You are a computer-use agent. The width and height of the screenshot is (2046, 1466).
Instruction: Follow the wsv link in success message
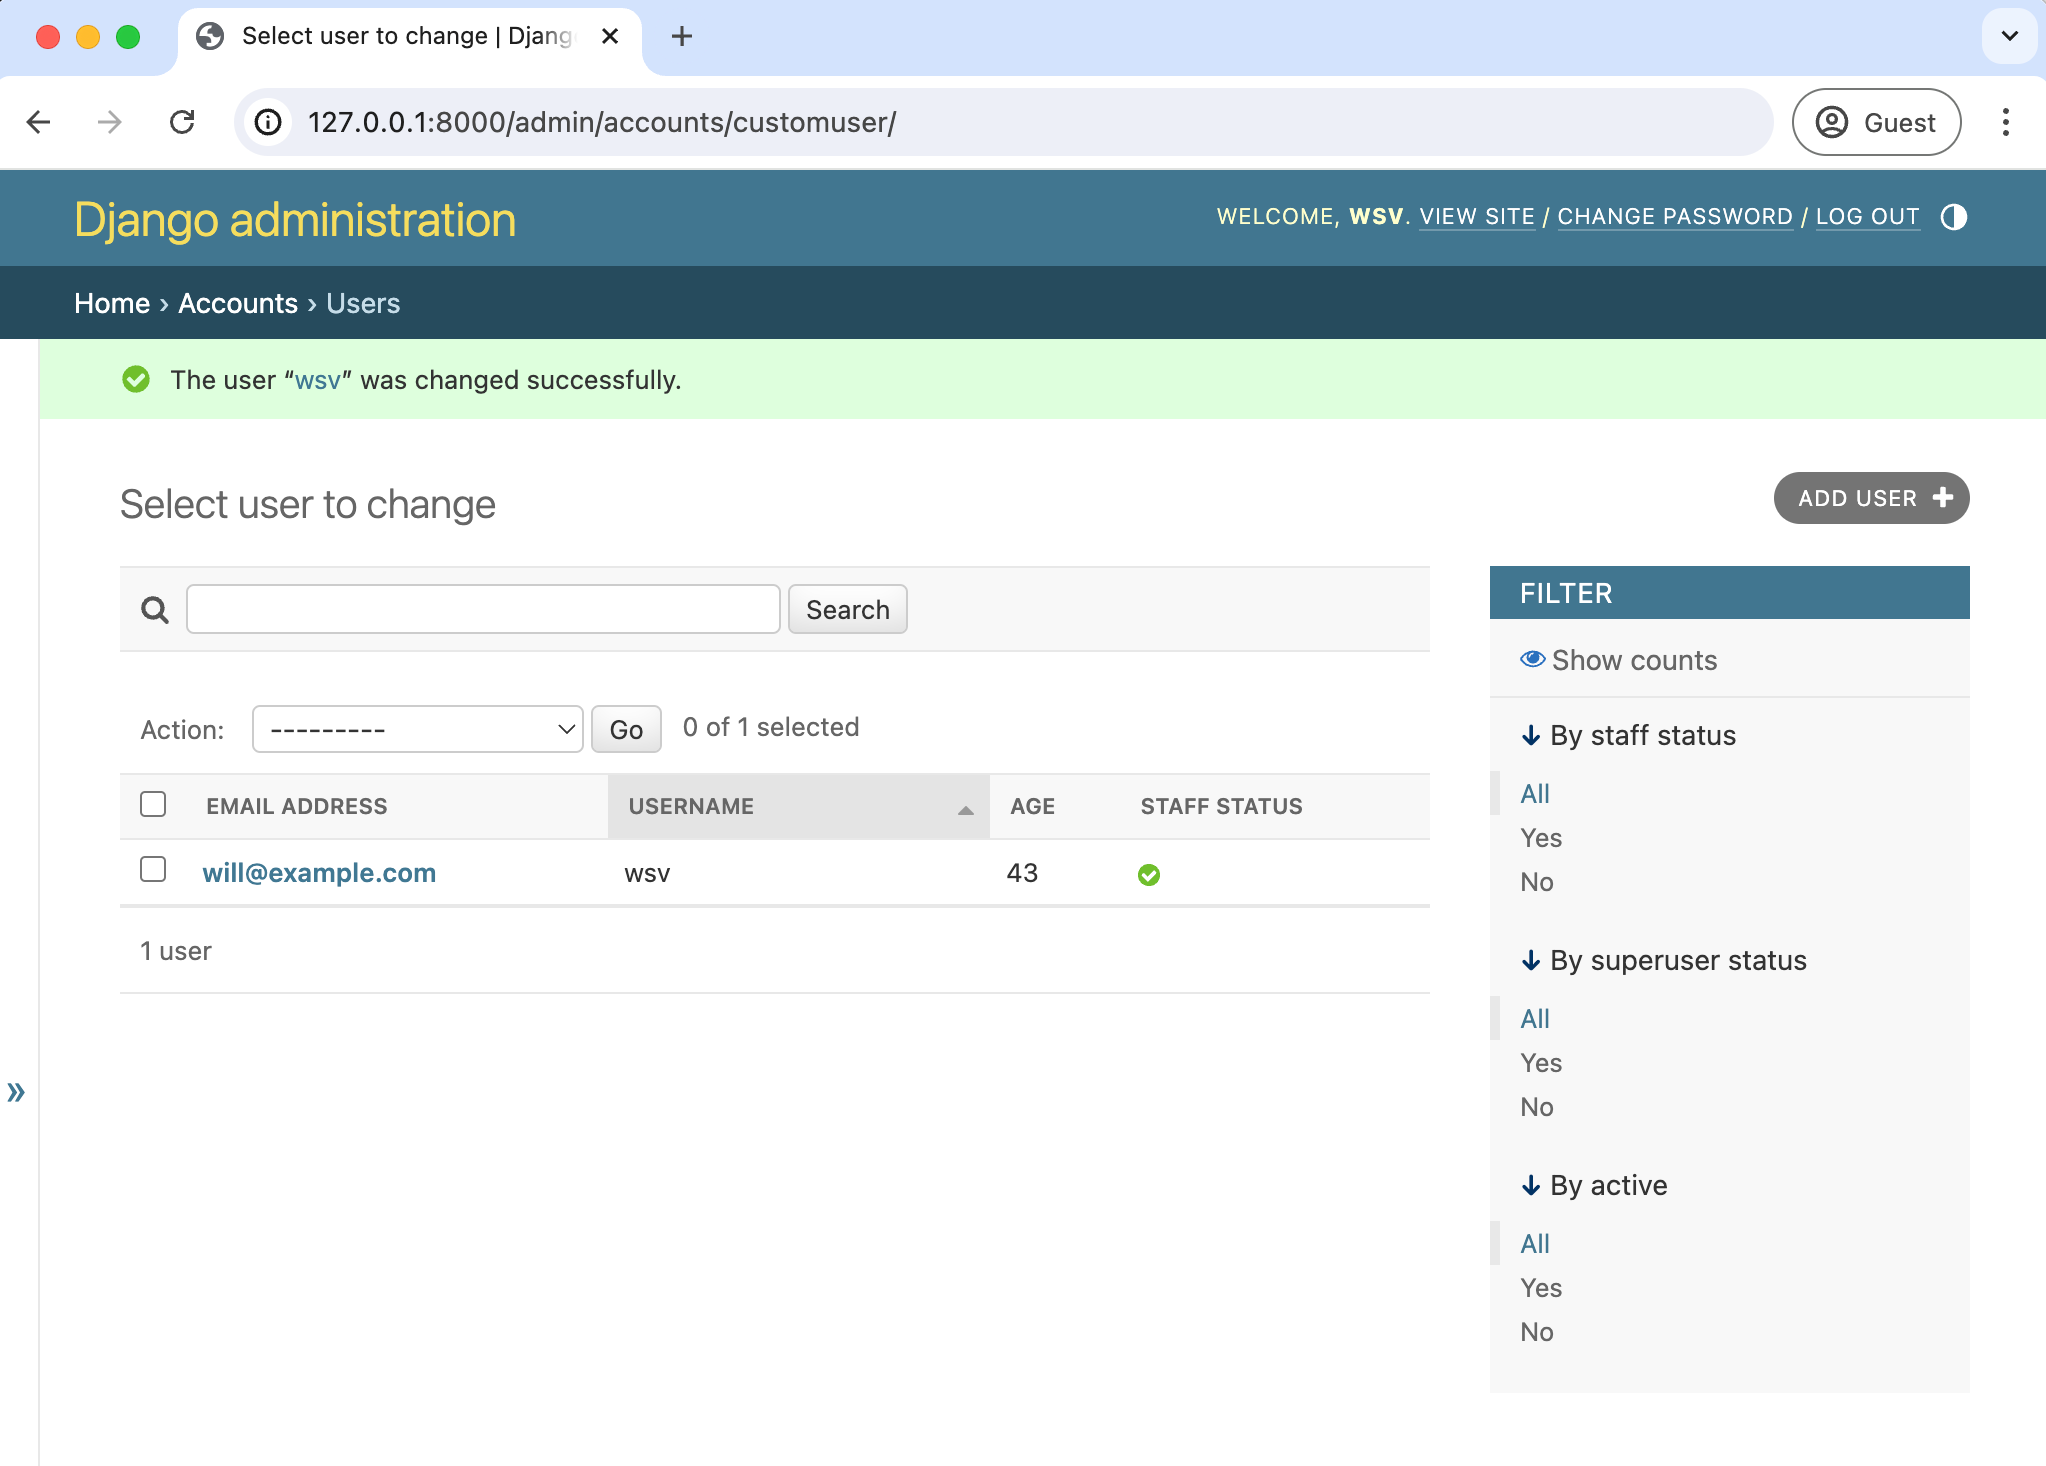pos(318,380)
